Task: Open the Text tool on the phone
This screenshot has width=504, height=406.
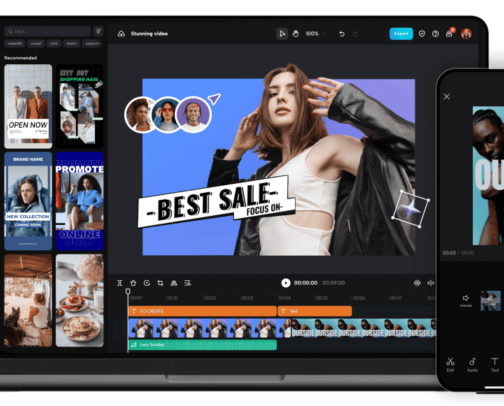Action: tap(495, 364)
